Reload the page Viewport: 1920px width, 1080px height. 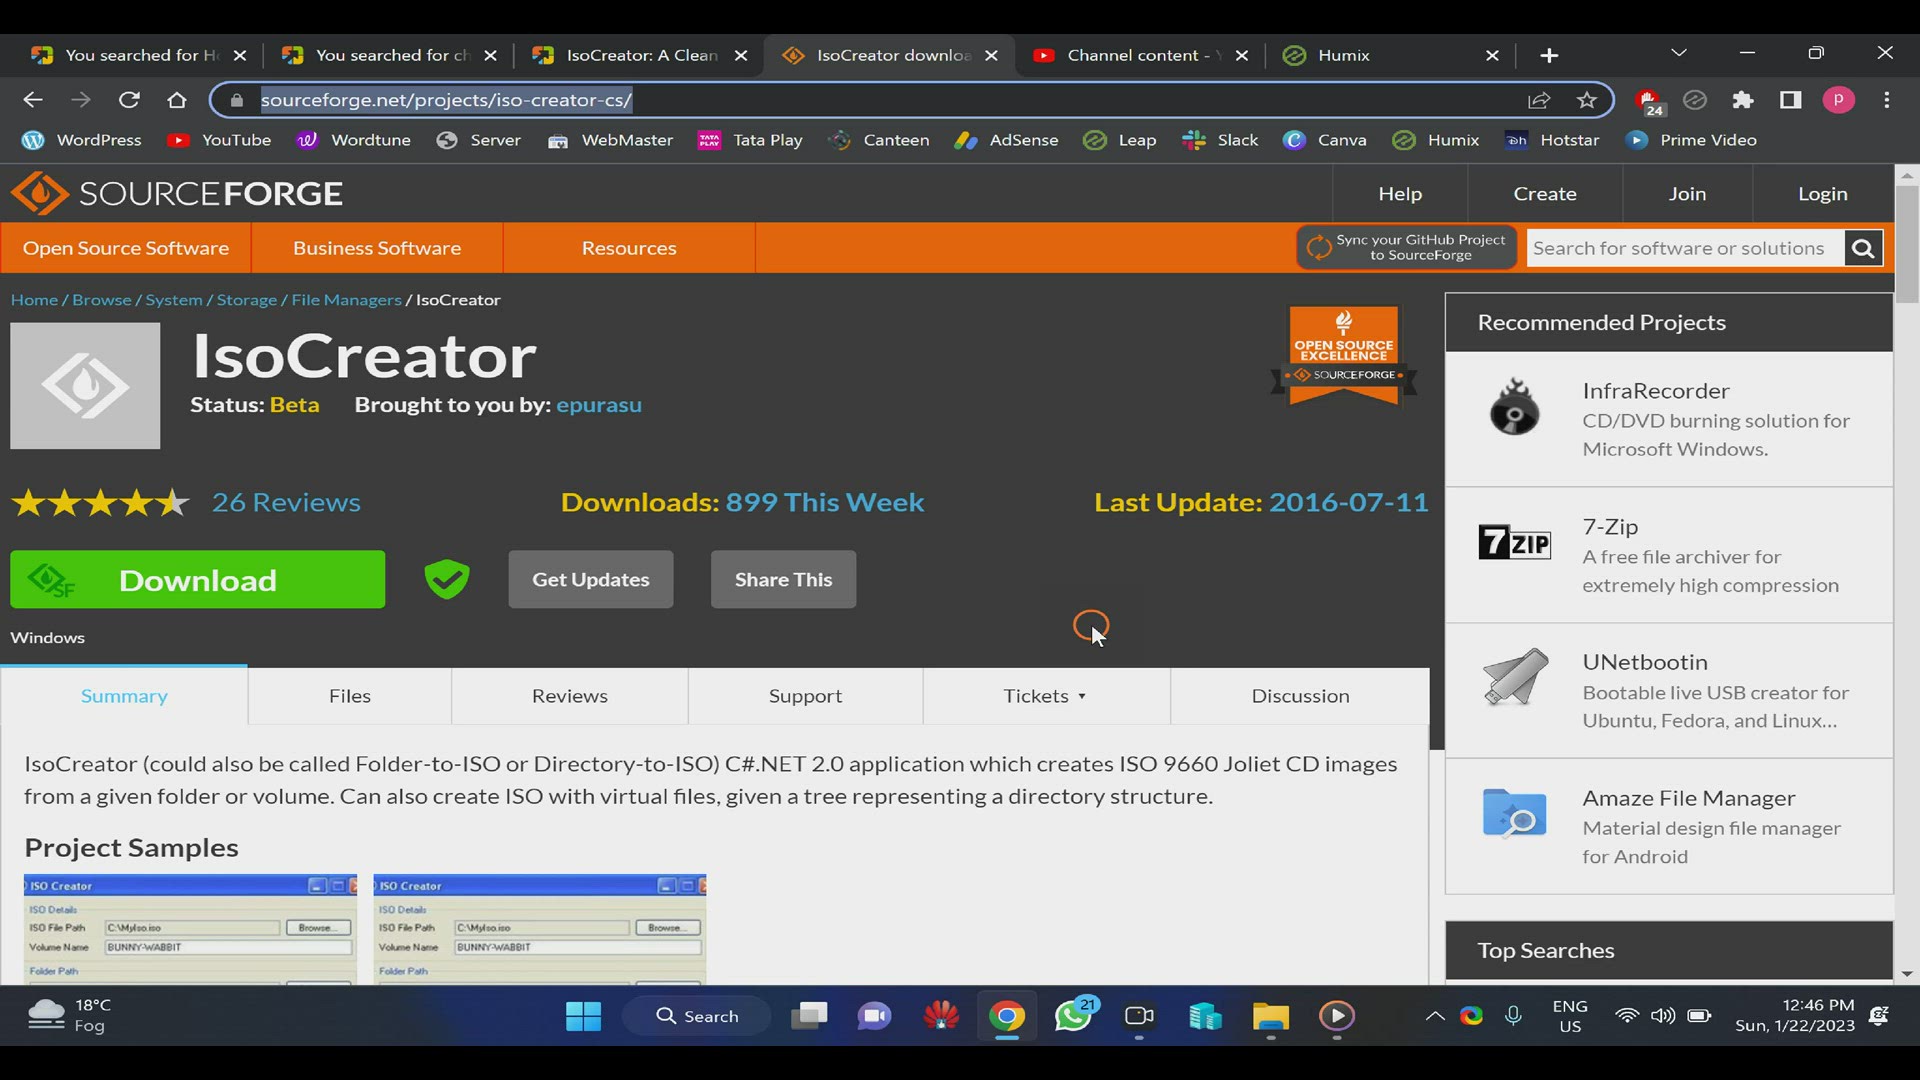coord(129,100)
